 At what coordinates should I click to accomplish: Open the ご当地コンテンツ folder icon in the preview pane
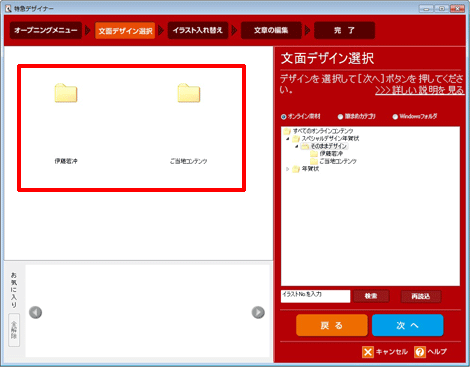point(189,93)
